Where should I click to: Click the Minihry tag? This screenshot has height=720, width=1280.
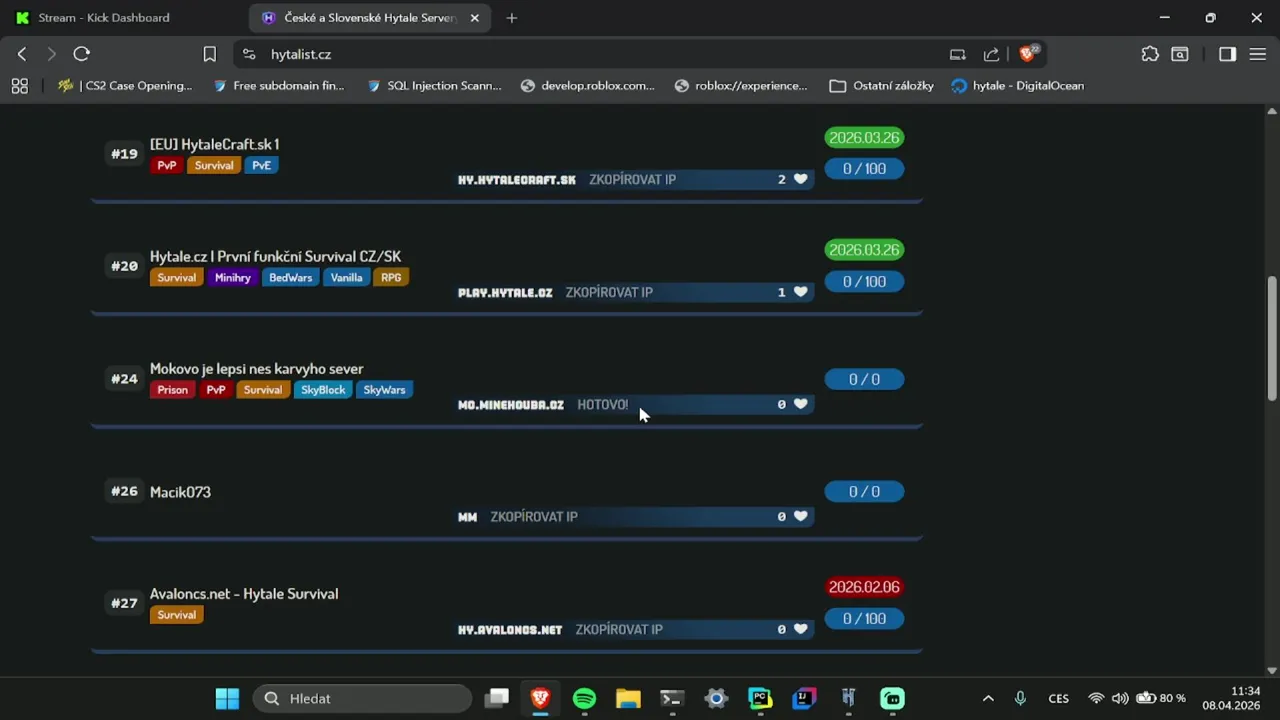click(x=232, y=278)
